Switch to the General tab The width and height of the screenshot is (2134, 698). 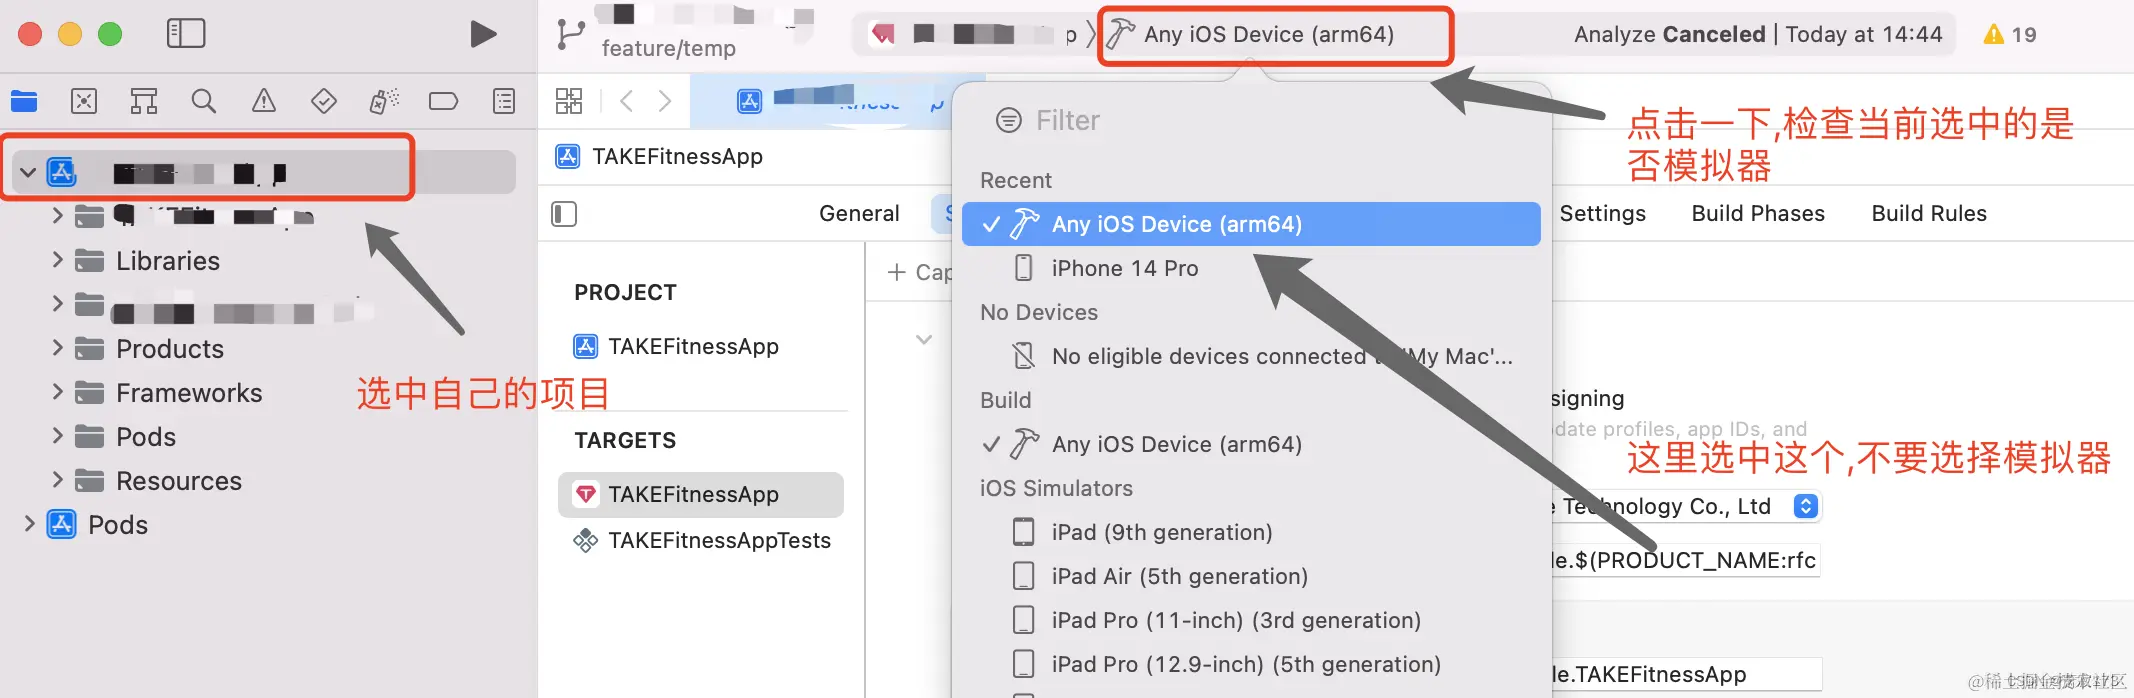(859, 213)
